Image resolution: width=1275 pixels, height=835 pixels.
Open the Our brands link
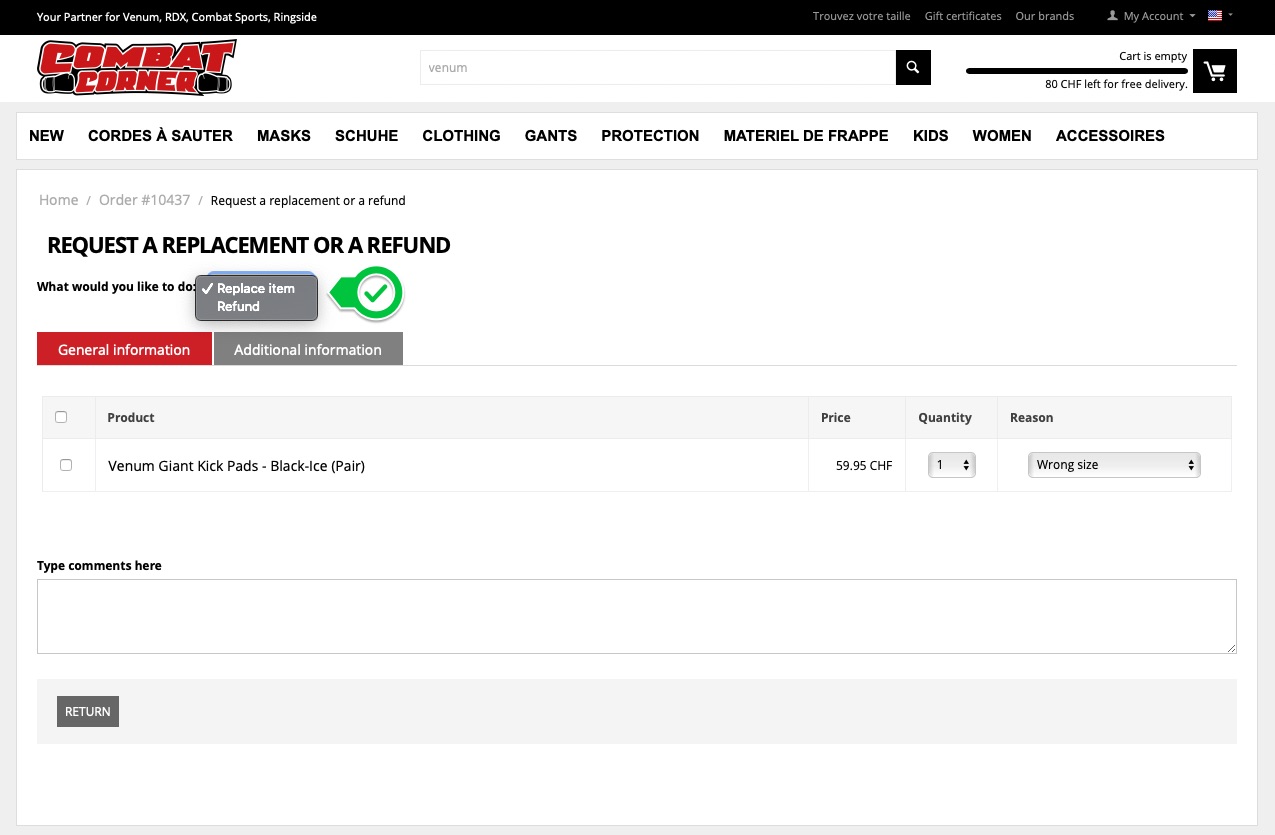click(1044, 16)
